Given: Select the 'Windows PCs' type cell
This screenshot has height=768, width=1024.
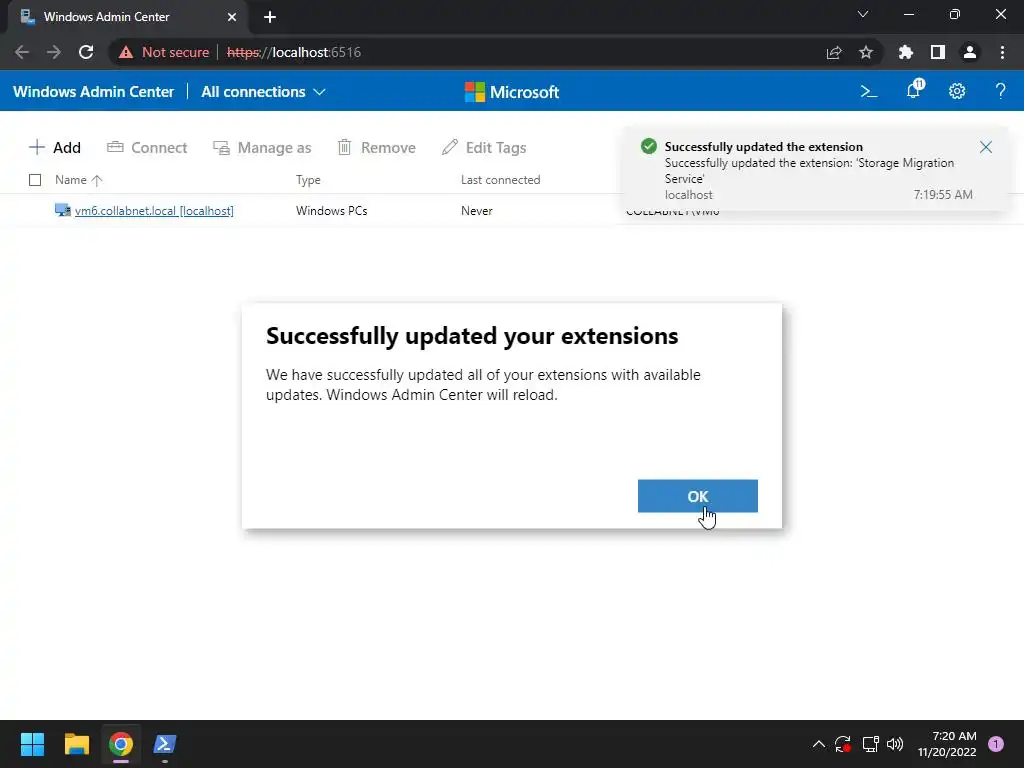Looking at the screenshot, I should 332,210.
